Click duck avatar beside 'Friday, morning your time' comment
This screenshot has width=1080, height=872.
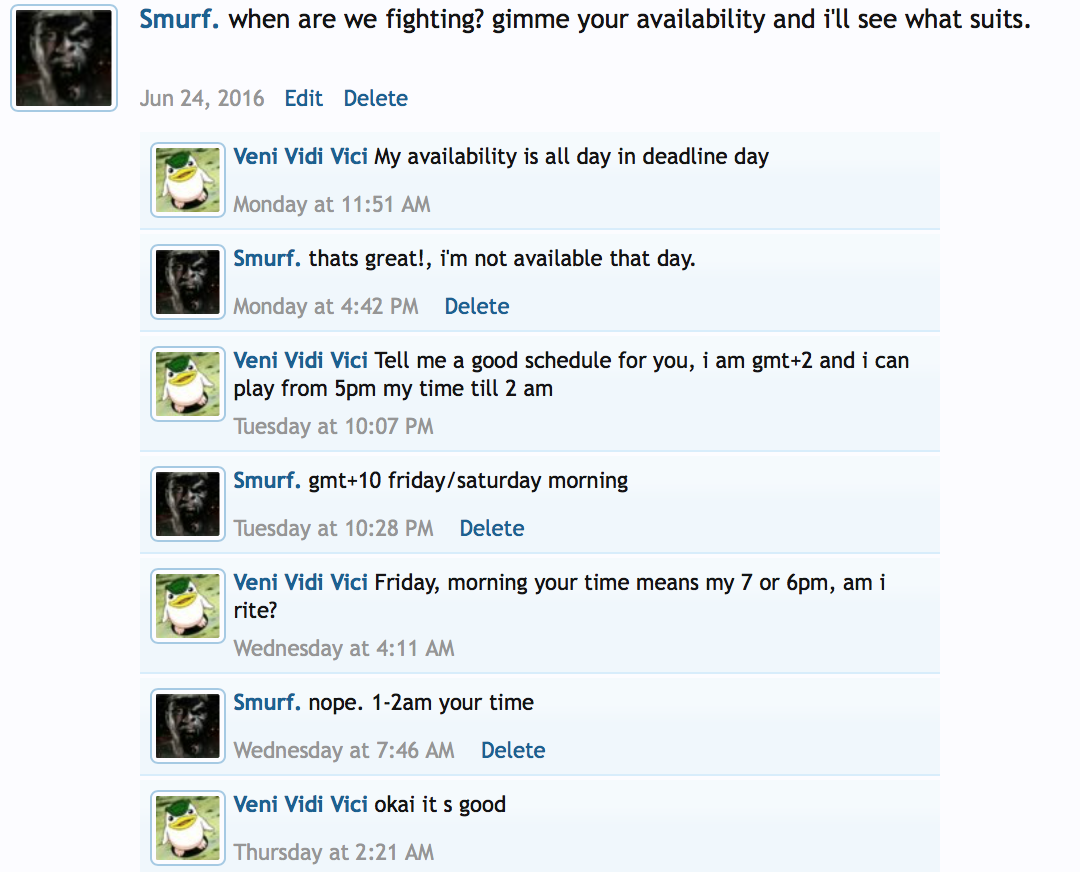188,605
